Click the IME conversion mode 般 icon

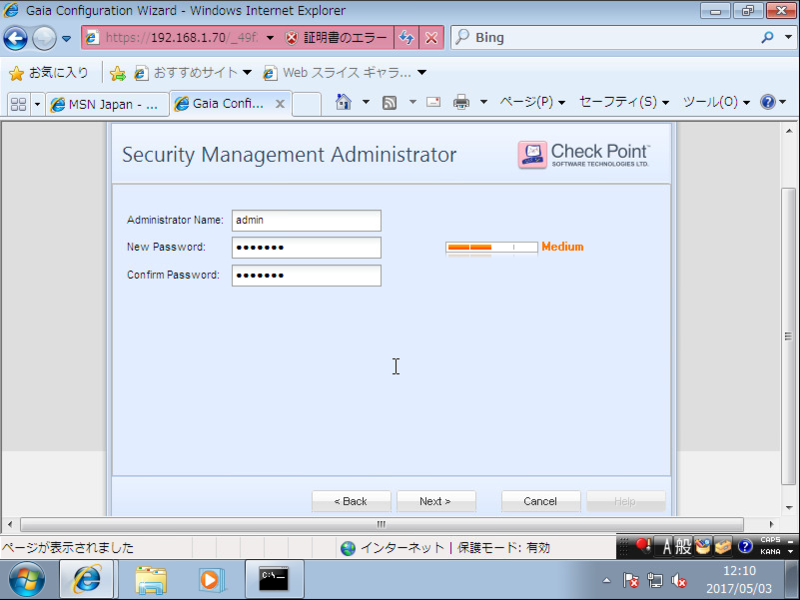[x=683, y=547]
